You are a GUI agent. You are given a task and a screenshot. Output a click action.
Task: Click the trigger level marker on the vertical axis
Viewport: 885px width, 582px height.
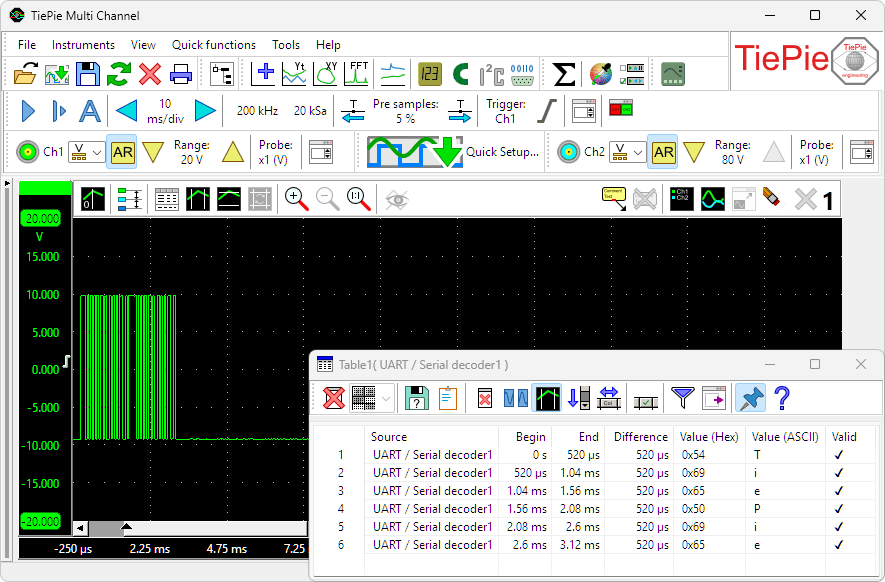(67, 361)
